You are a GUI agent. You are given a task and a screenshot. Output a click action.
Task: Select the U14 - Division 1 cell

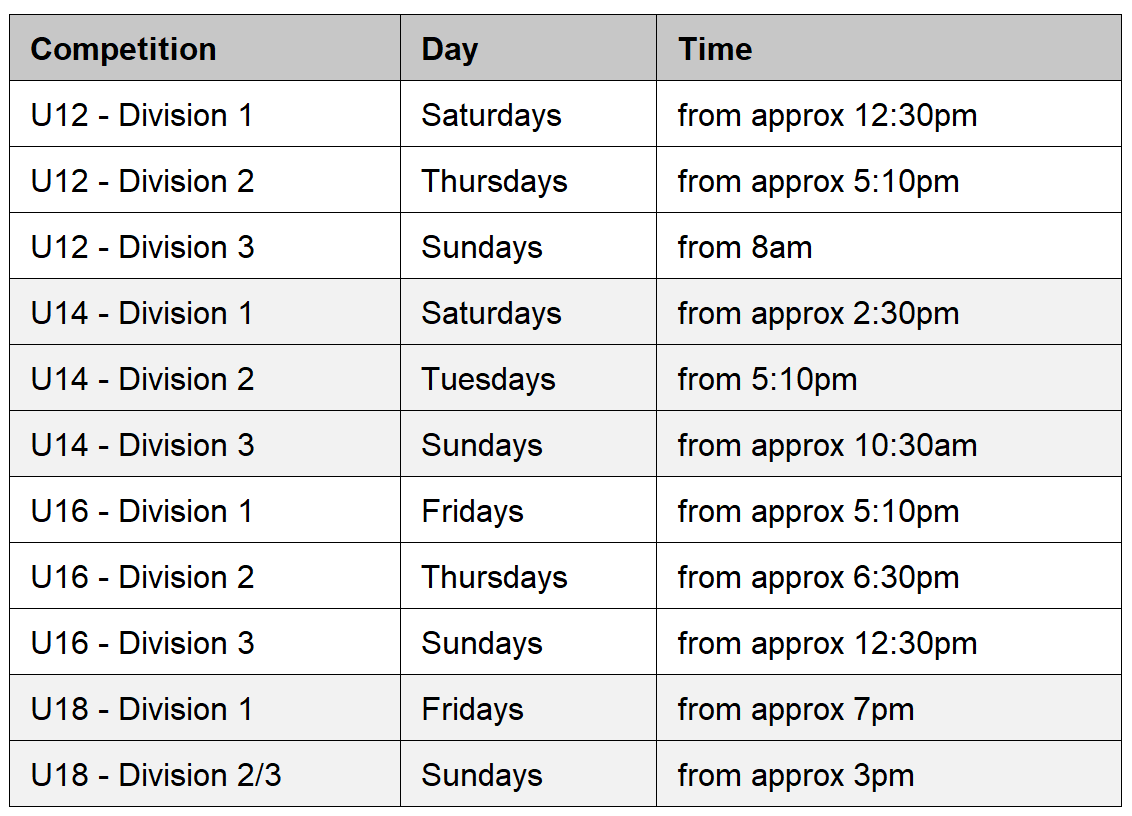tap(205, 312)
